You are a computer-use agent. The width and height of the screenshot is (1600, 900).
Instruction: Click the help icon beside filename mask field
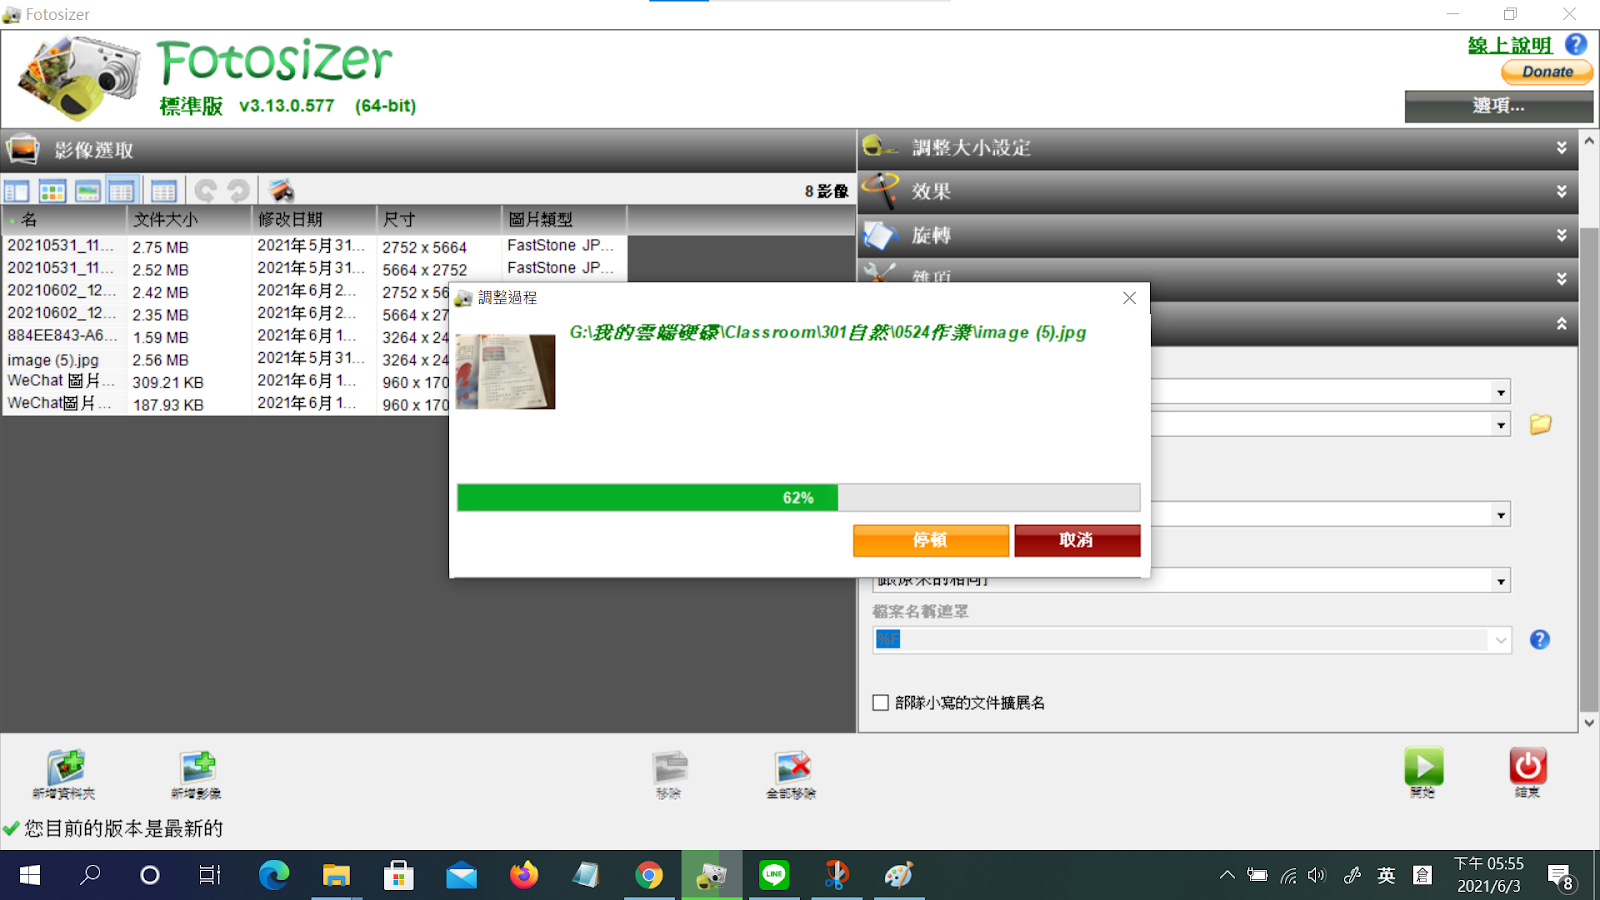click(1540, 639)
